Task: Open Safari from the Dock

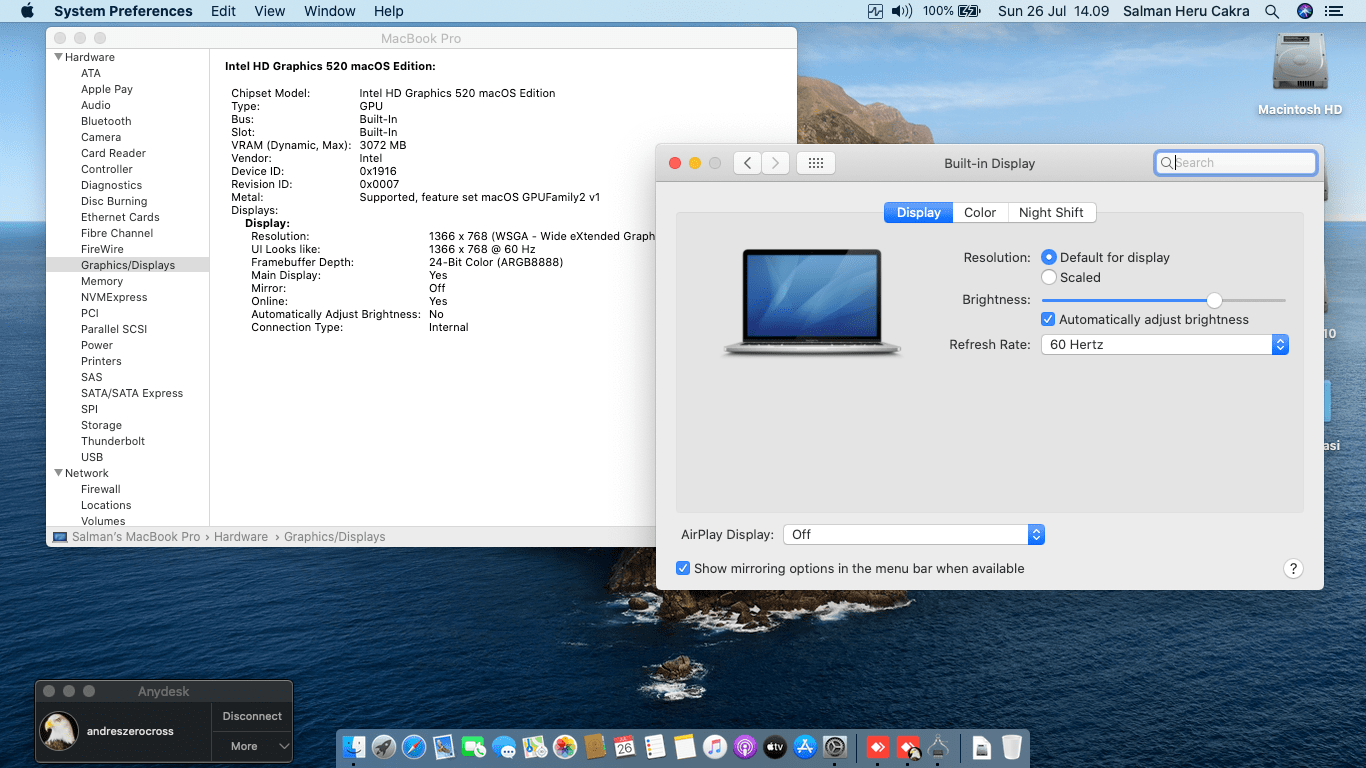Action: click(414, 747)
